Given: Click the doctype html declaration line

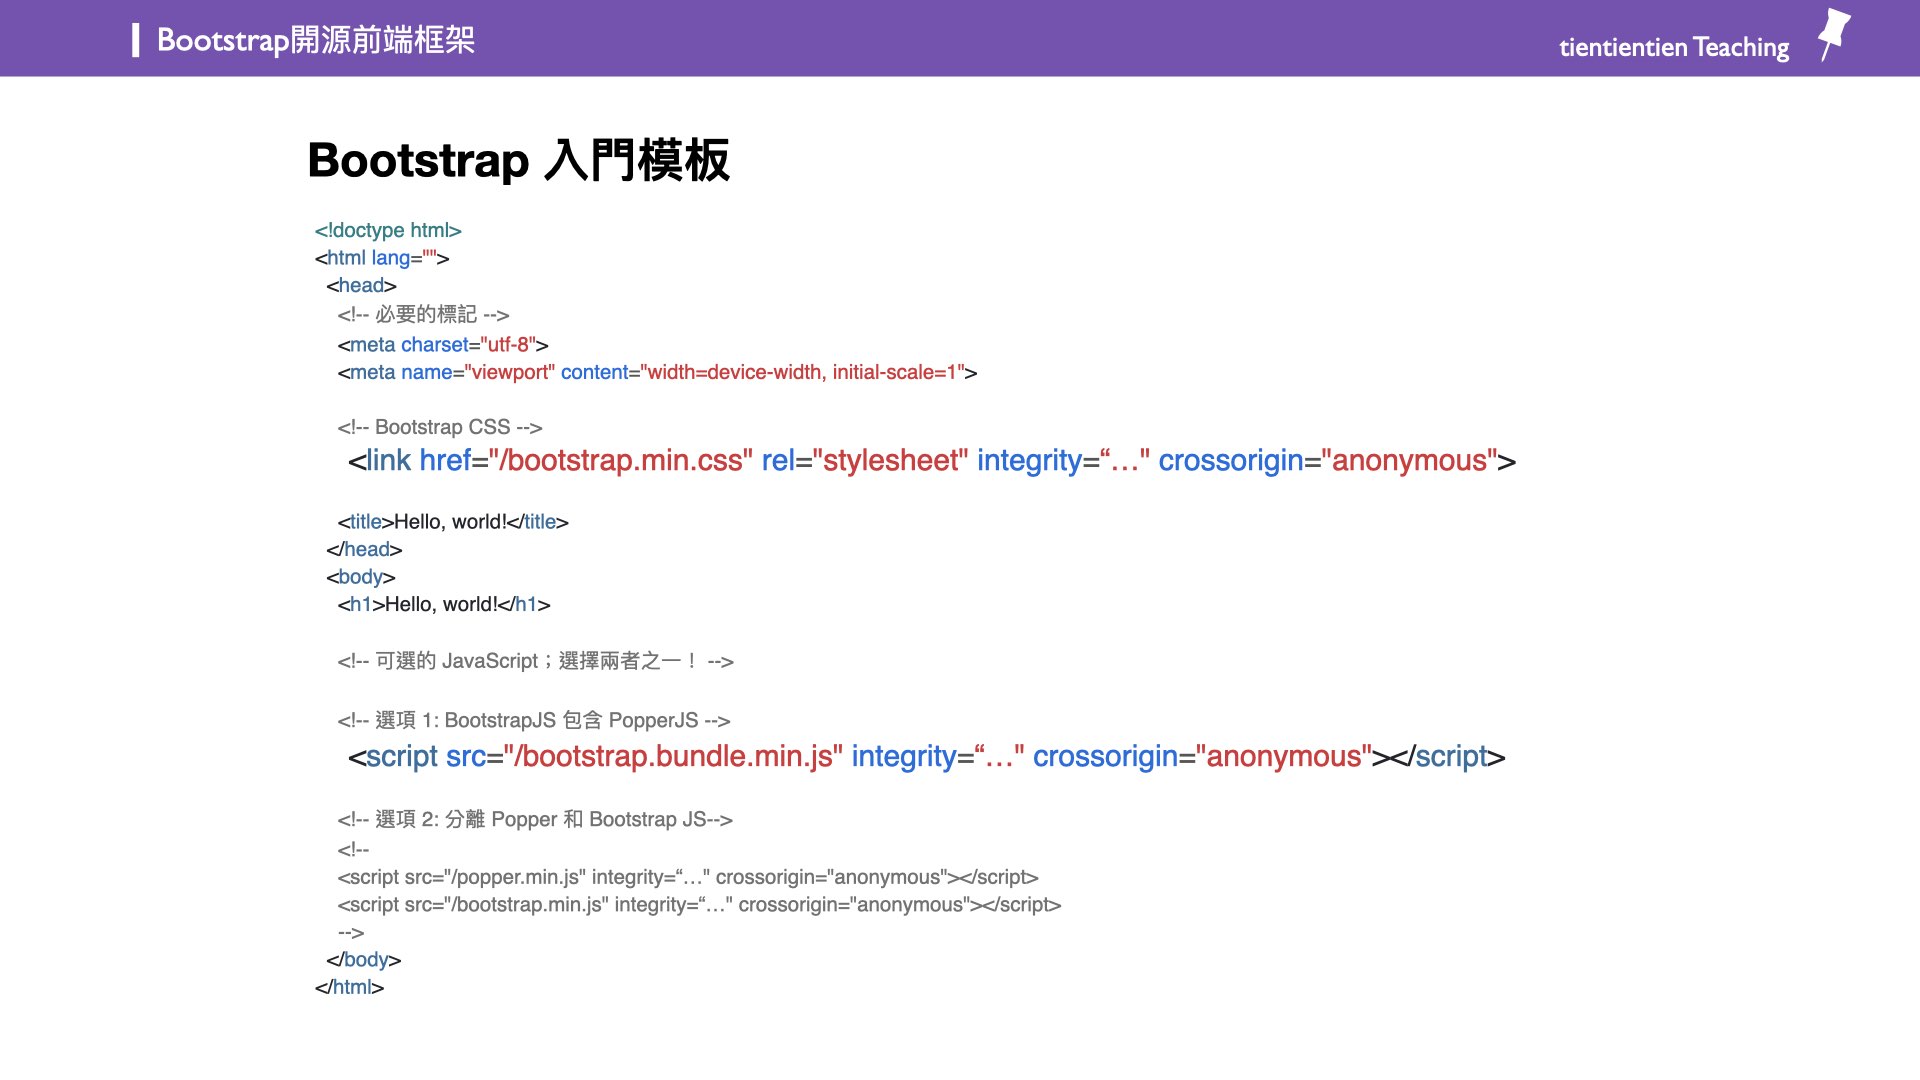Looking at the screenshot, I should (388, 230).
